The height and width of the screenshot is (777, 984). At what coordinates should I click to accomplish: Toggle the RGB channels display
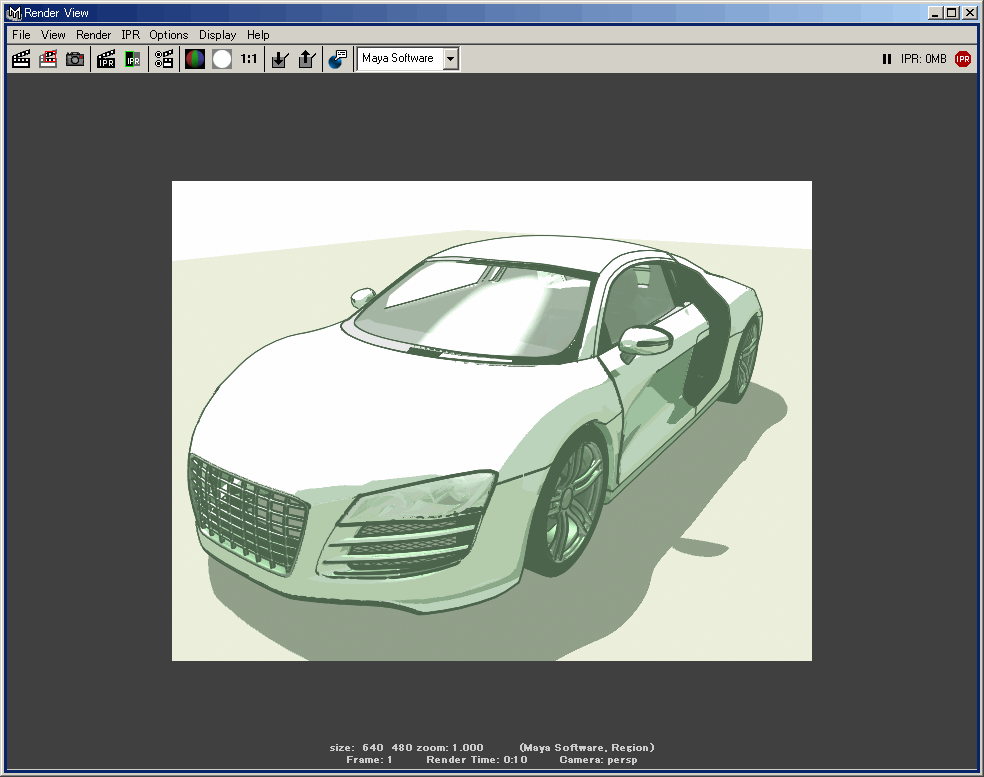pyautogui.click(x=194, y=59)
